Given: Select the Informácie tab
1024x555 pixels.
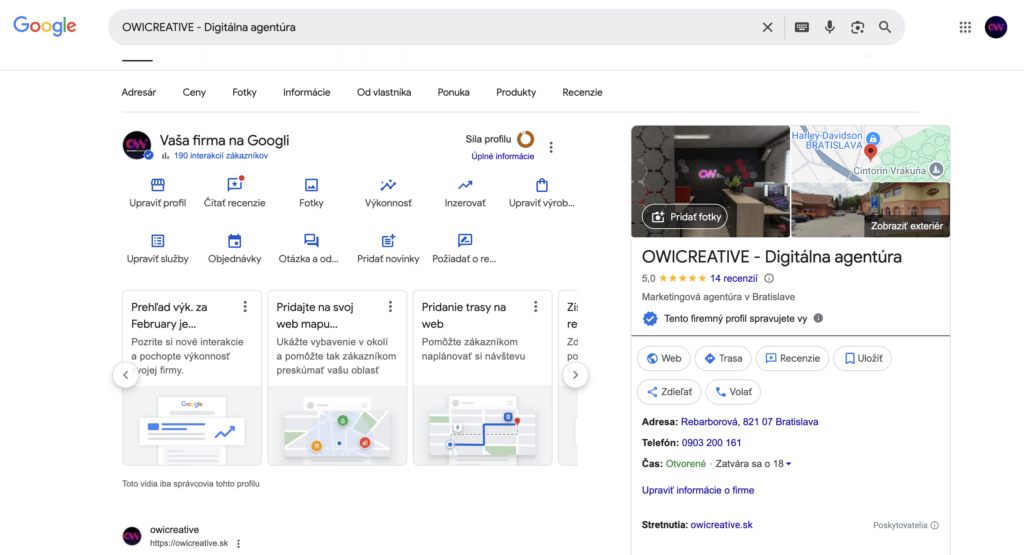Looking at the screenshot, I should click(x=306, y=93).
